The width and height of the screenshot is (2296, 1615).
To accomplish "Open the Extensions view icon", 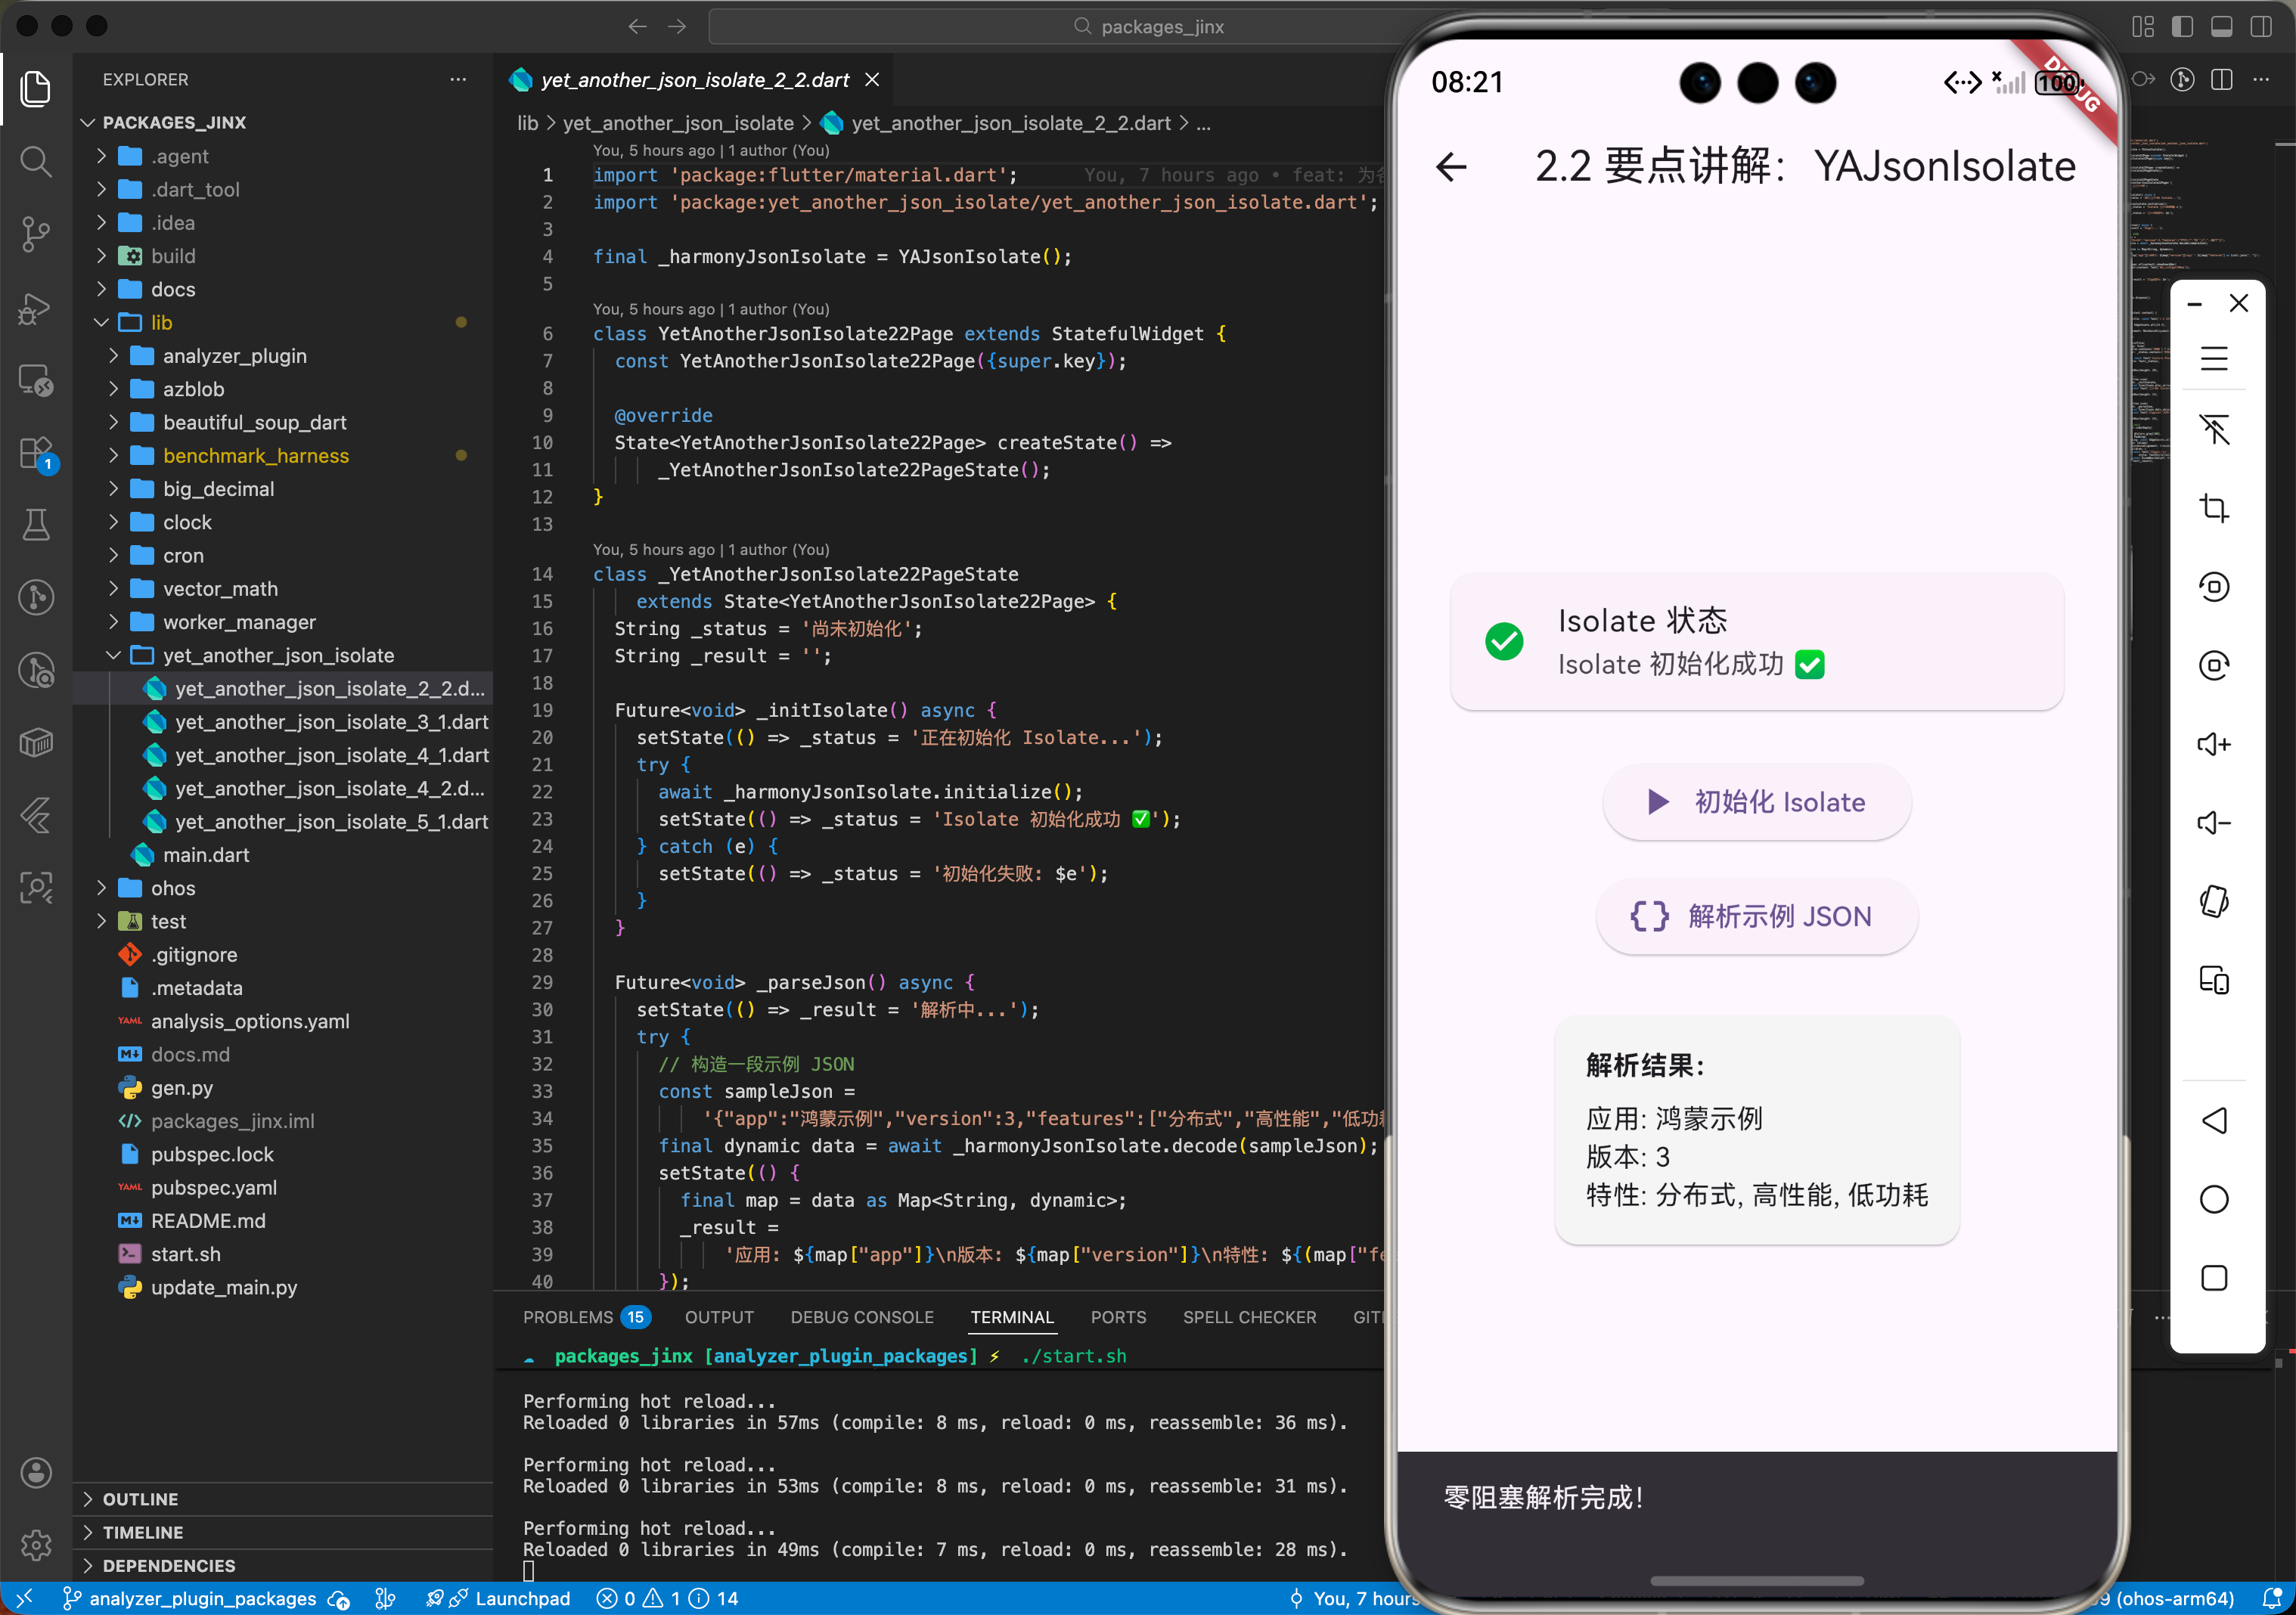I will (x=36, y=453).
